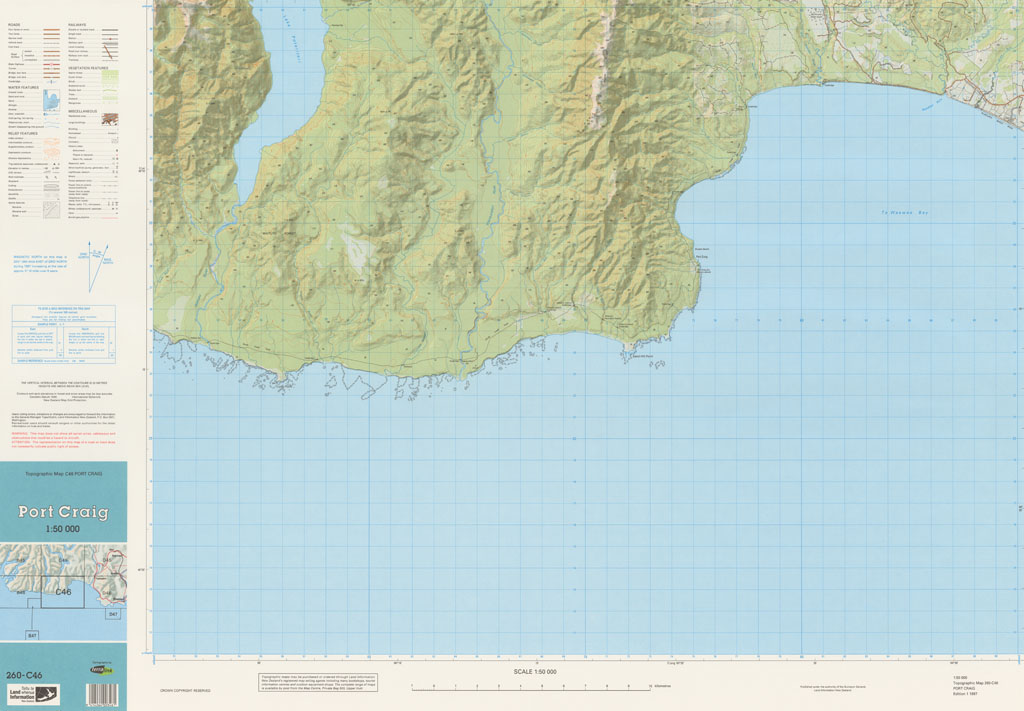Viewport: 1024px width, 711px height.
Task: Click the magnetic north arrow diagram
Action: (98, 267)
